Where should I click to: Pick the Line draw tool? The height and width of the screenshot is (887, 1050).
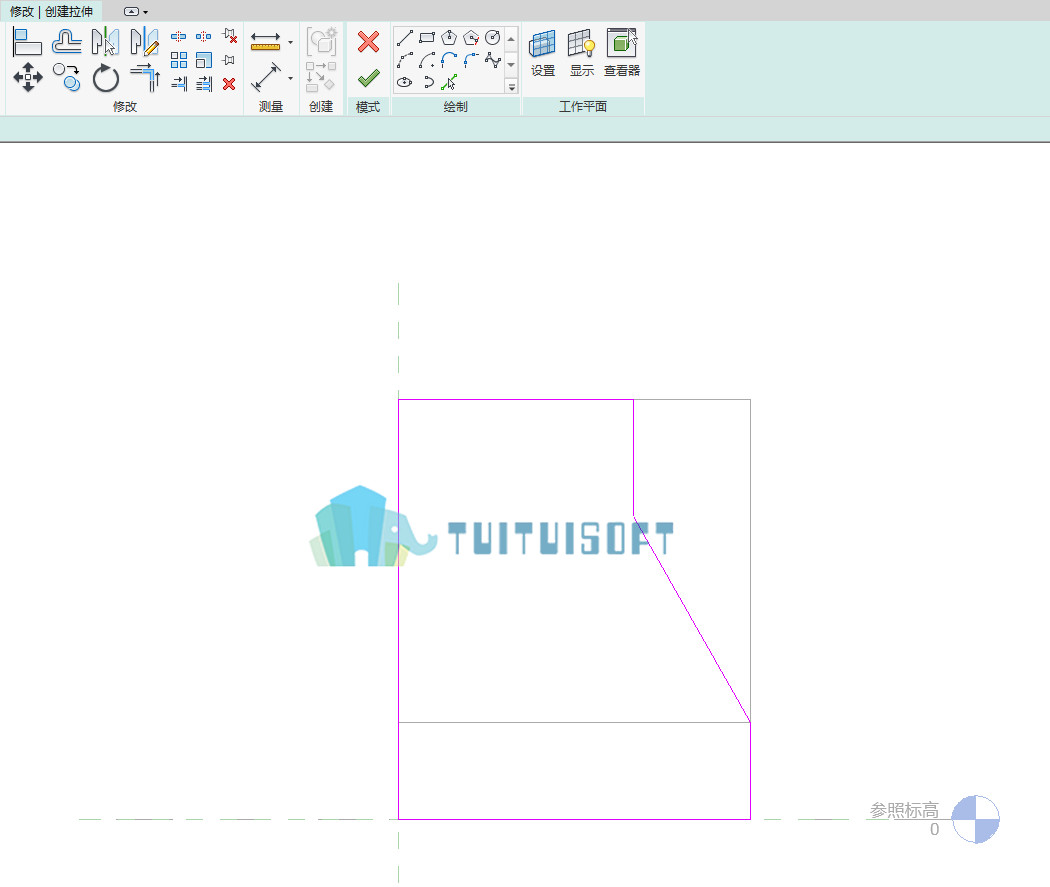(x=404, y=37)
